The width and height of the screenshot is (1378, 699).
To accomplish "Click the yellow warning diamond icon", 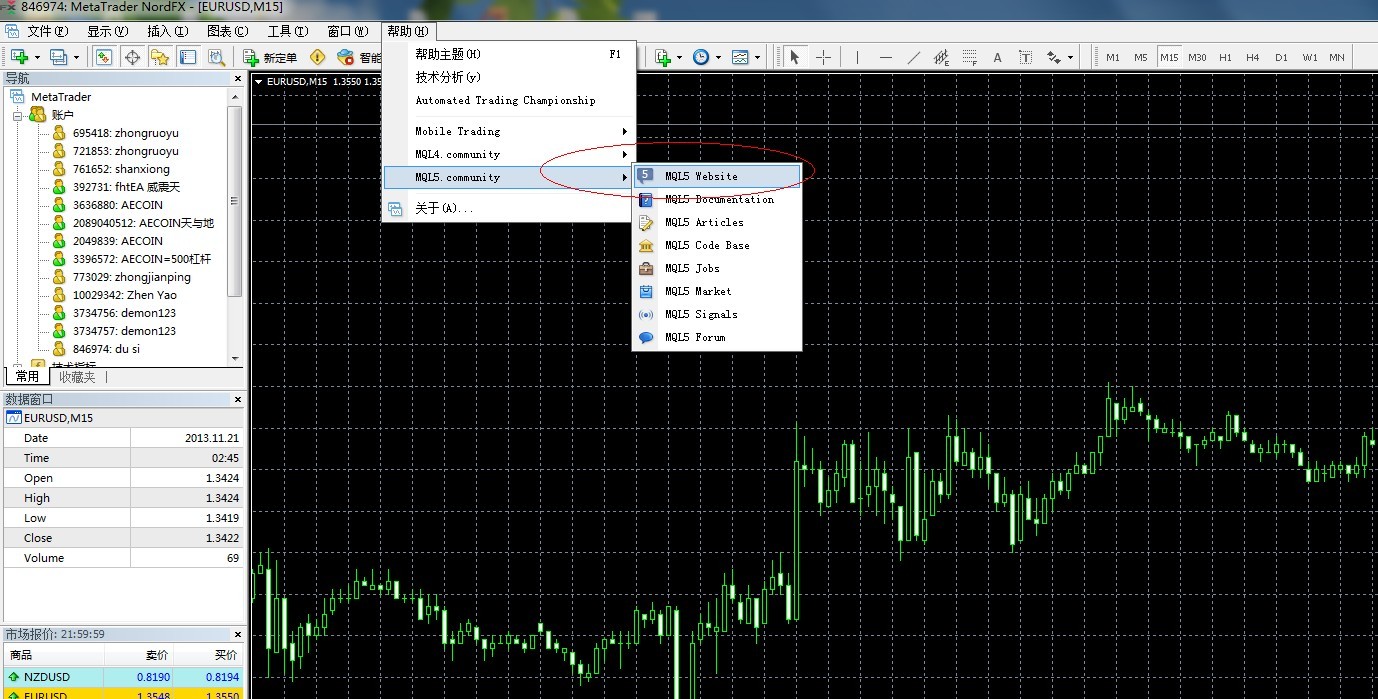I will coord(318,57).
